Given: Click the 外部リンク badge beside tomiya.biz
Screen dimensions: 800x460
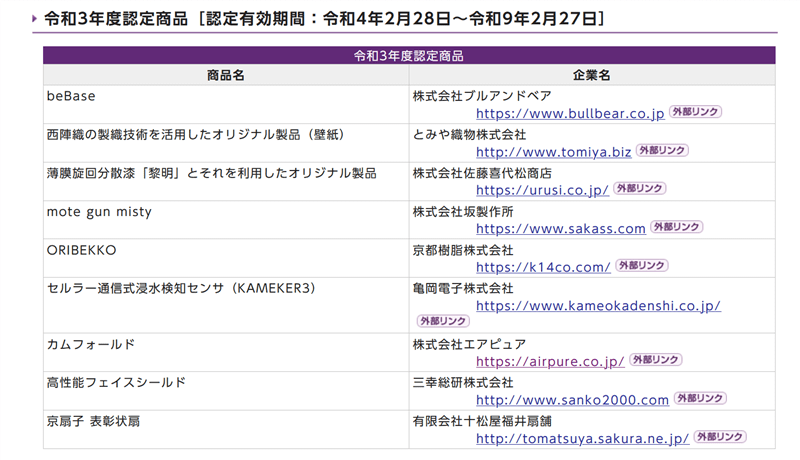Looking at the screenshot, I should 662,150.
